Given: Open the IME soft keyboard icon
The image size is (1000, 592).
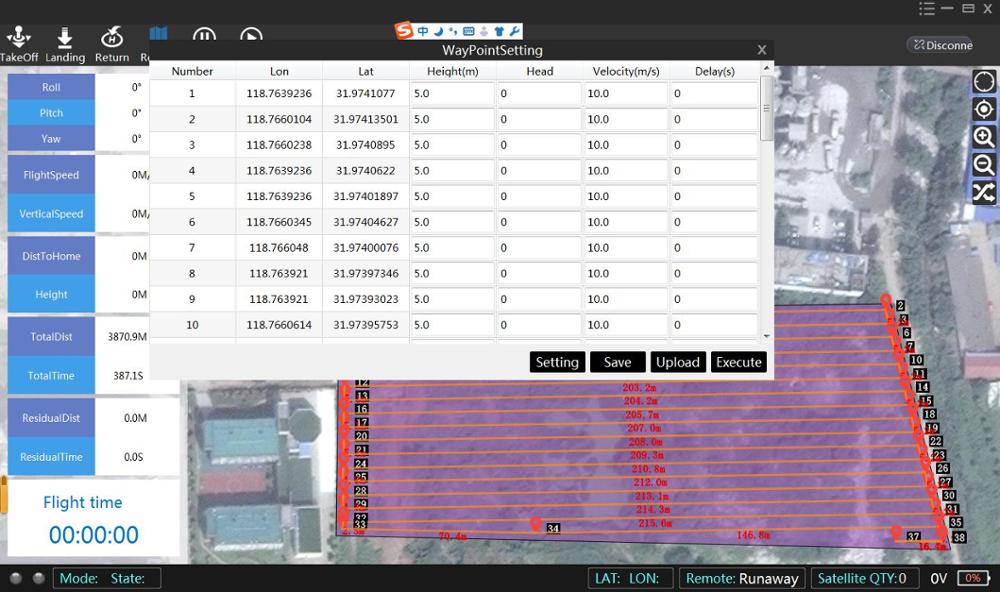Looking at the screenshot, I should (x=468, y=31).
